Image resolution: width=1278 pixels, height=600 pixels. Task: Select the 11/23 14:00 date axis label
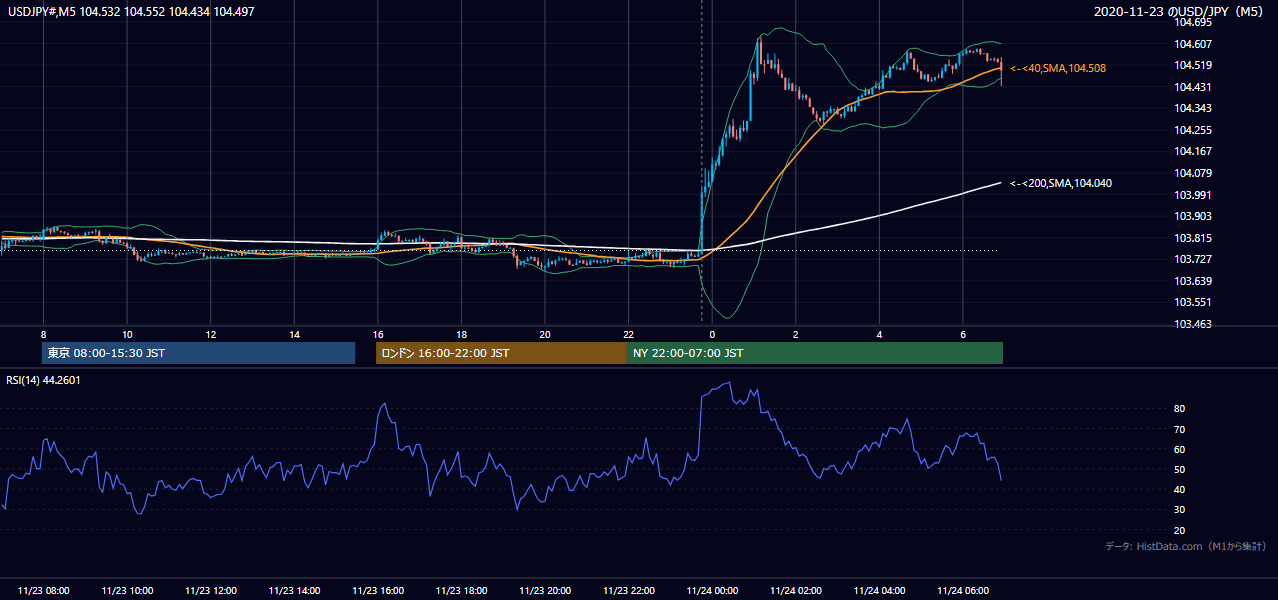294,591
